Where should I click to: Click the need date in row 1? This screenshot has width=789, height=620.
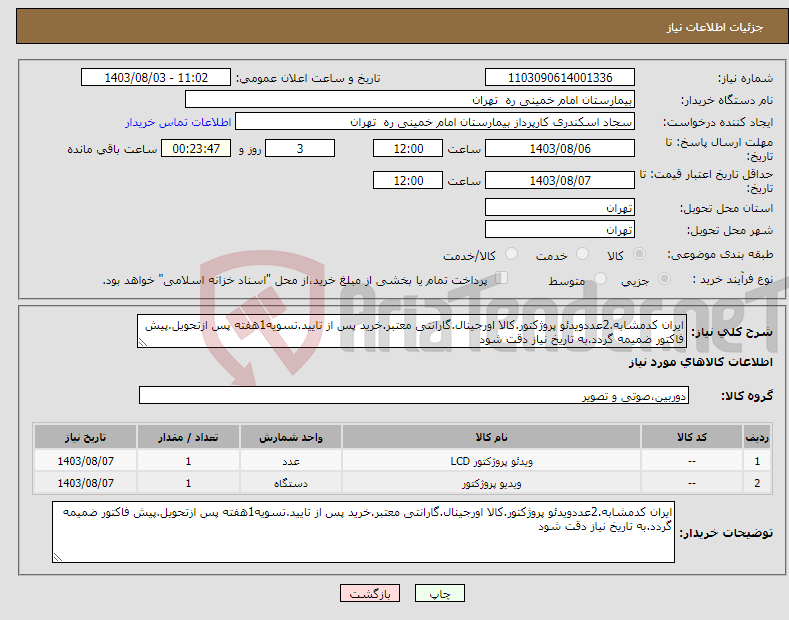pyautogui.click(x=86, y=461)
